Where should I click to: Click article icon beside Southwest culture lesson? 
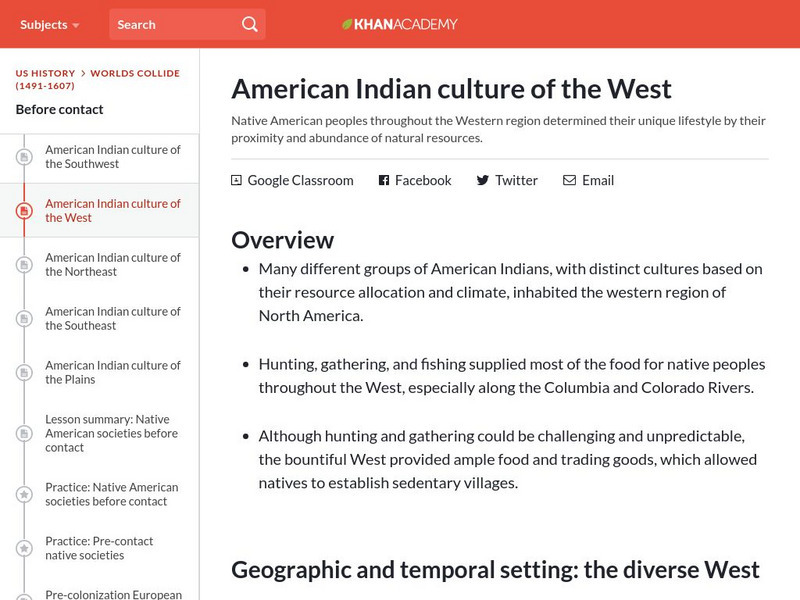click(x=24, y=157)
